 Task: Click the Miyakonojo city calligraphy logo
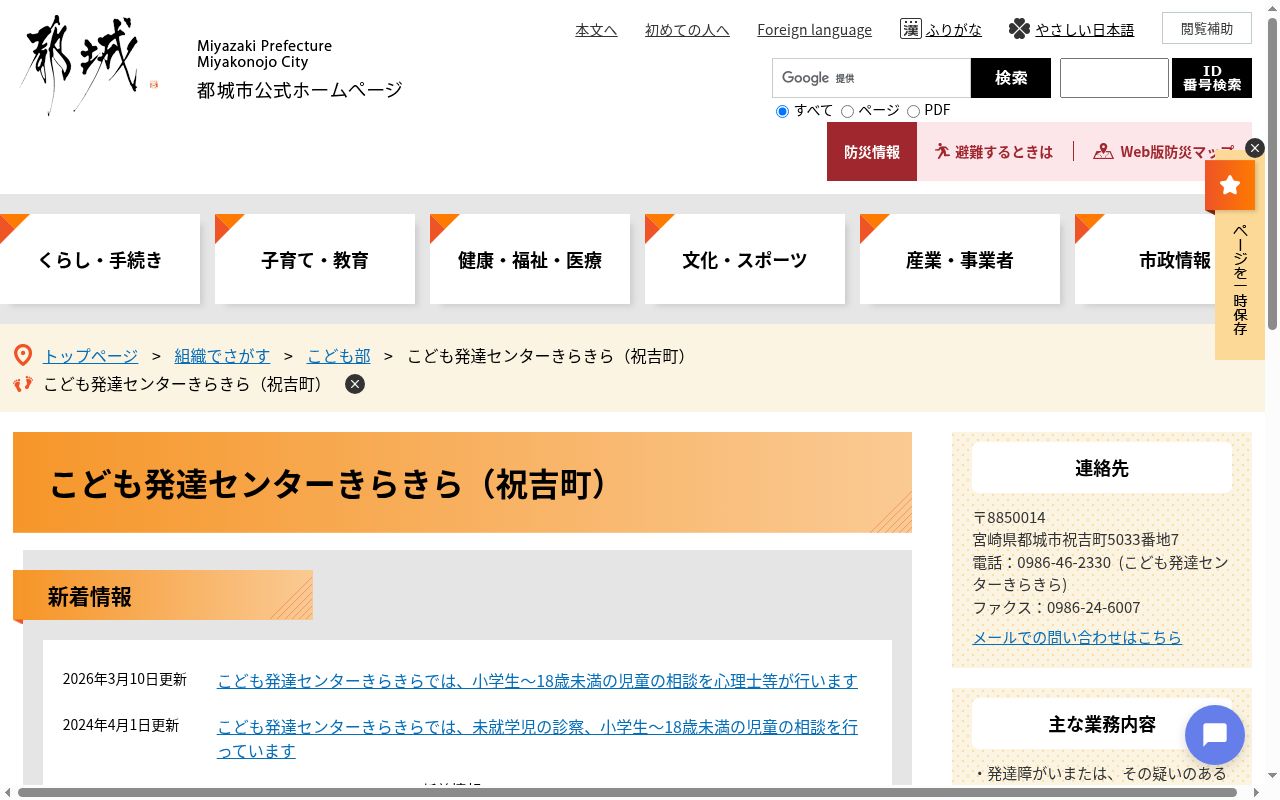click(88, 65)
